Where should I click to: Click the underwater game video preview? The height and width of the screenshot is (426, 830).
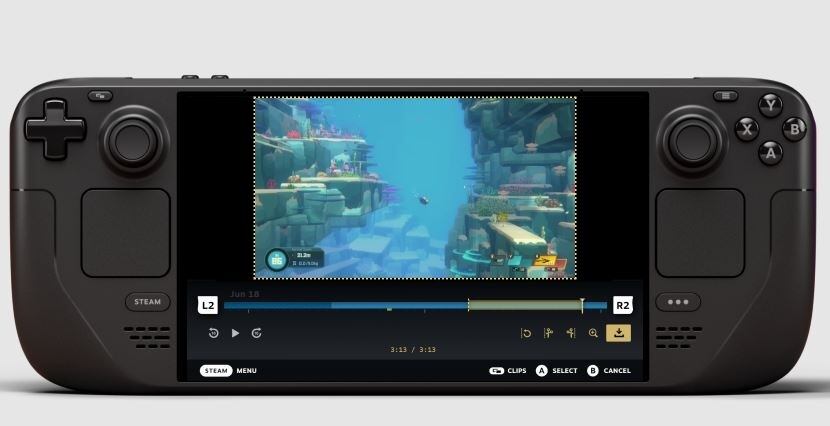(x=415, y=188)
